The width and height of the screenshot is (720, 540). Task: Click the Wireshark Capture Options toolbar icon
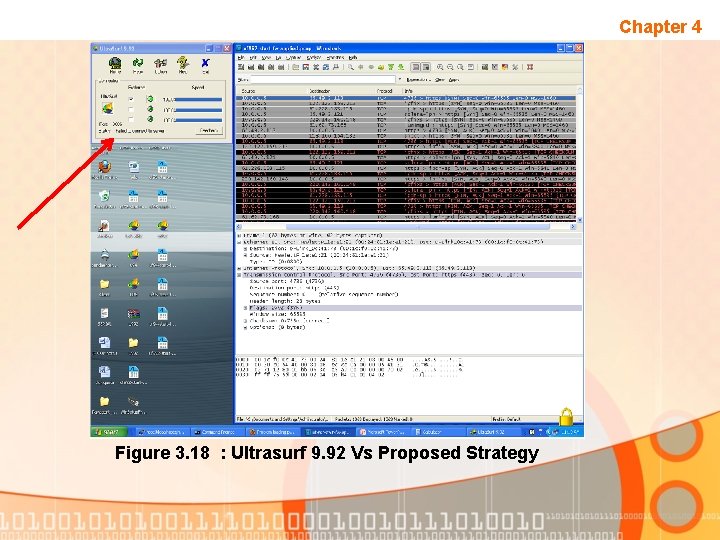click(251, 67)
